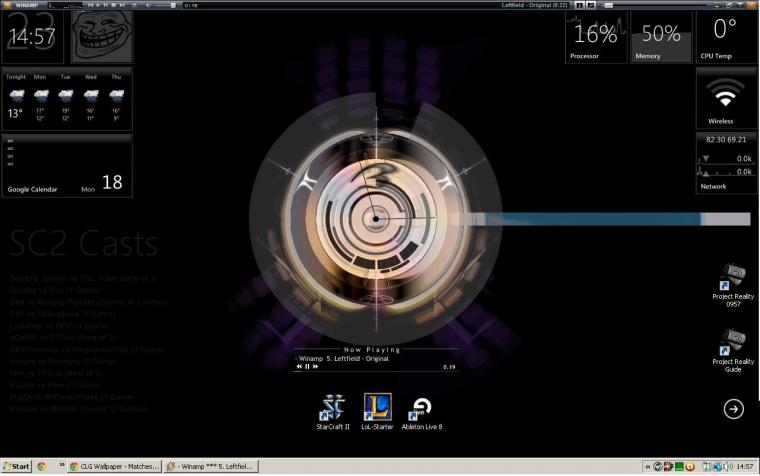Viewport: 760px width, 476px height.
Task: Click the orange round tray icon
Action: pos(690,467)
